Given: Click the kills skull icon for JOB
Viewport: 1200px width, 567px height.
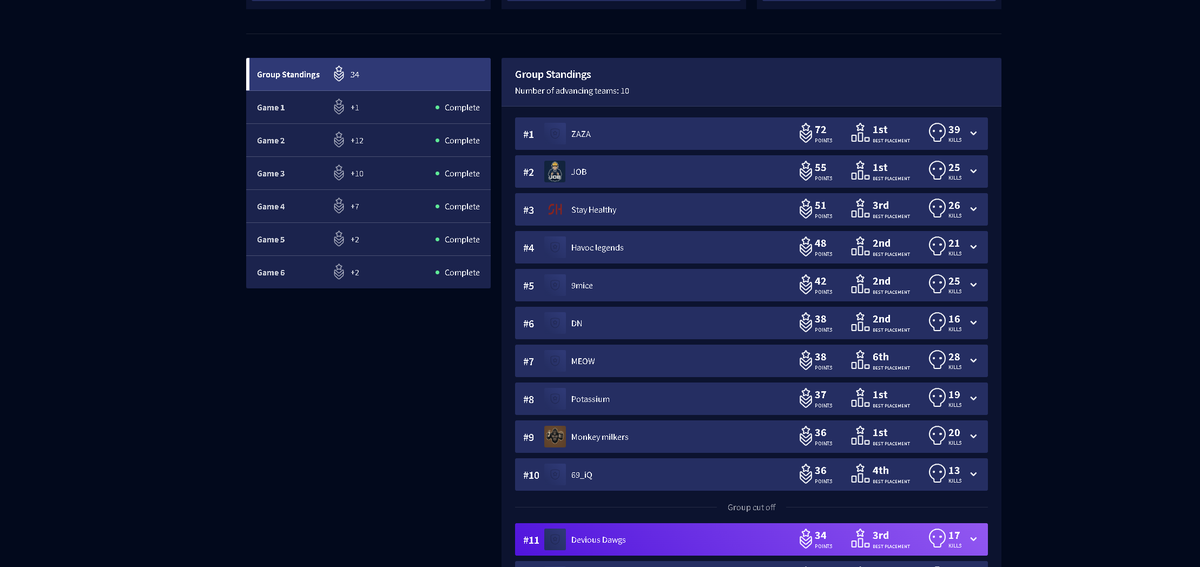Looking at the screenshot, I should point(937,171).
